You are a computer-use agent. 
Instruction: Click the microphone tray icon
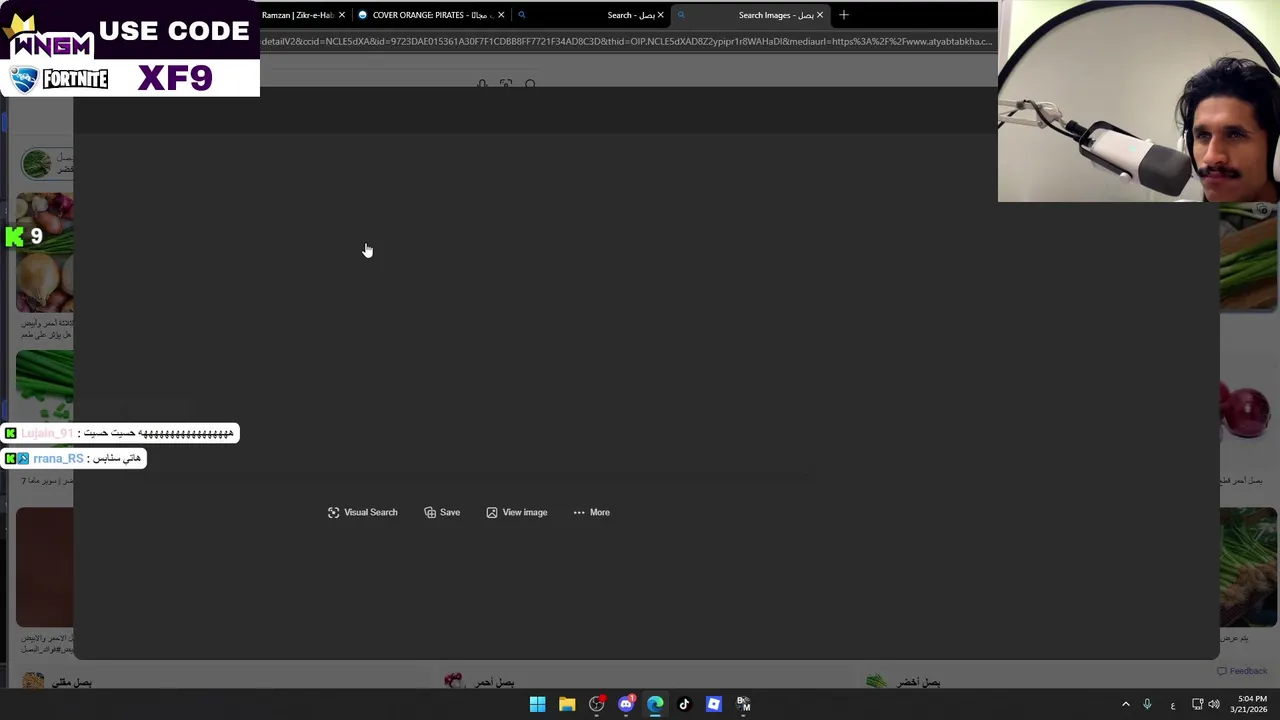[1147, 704]
